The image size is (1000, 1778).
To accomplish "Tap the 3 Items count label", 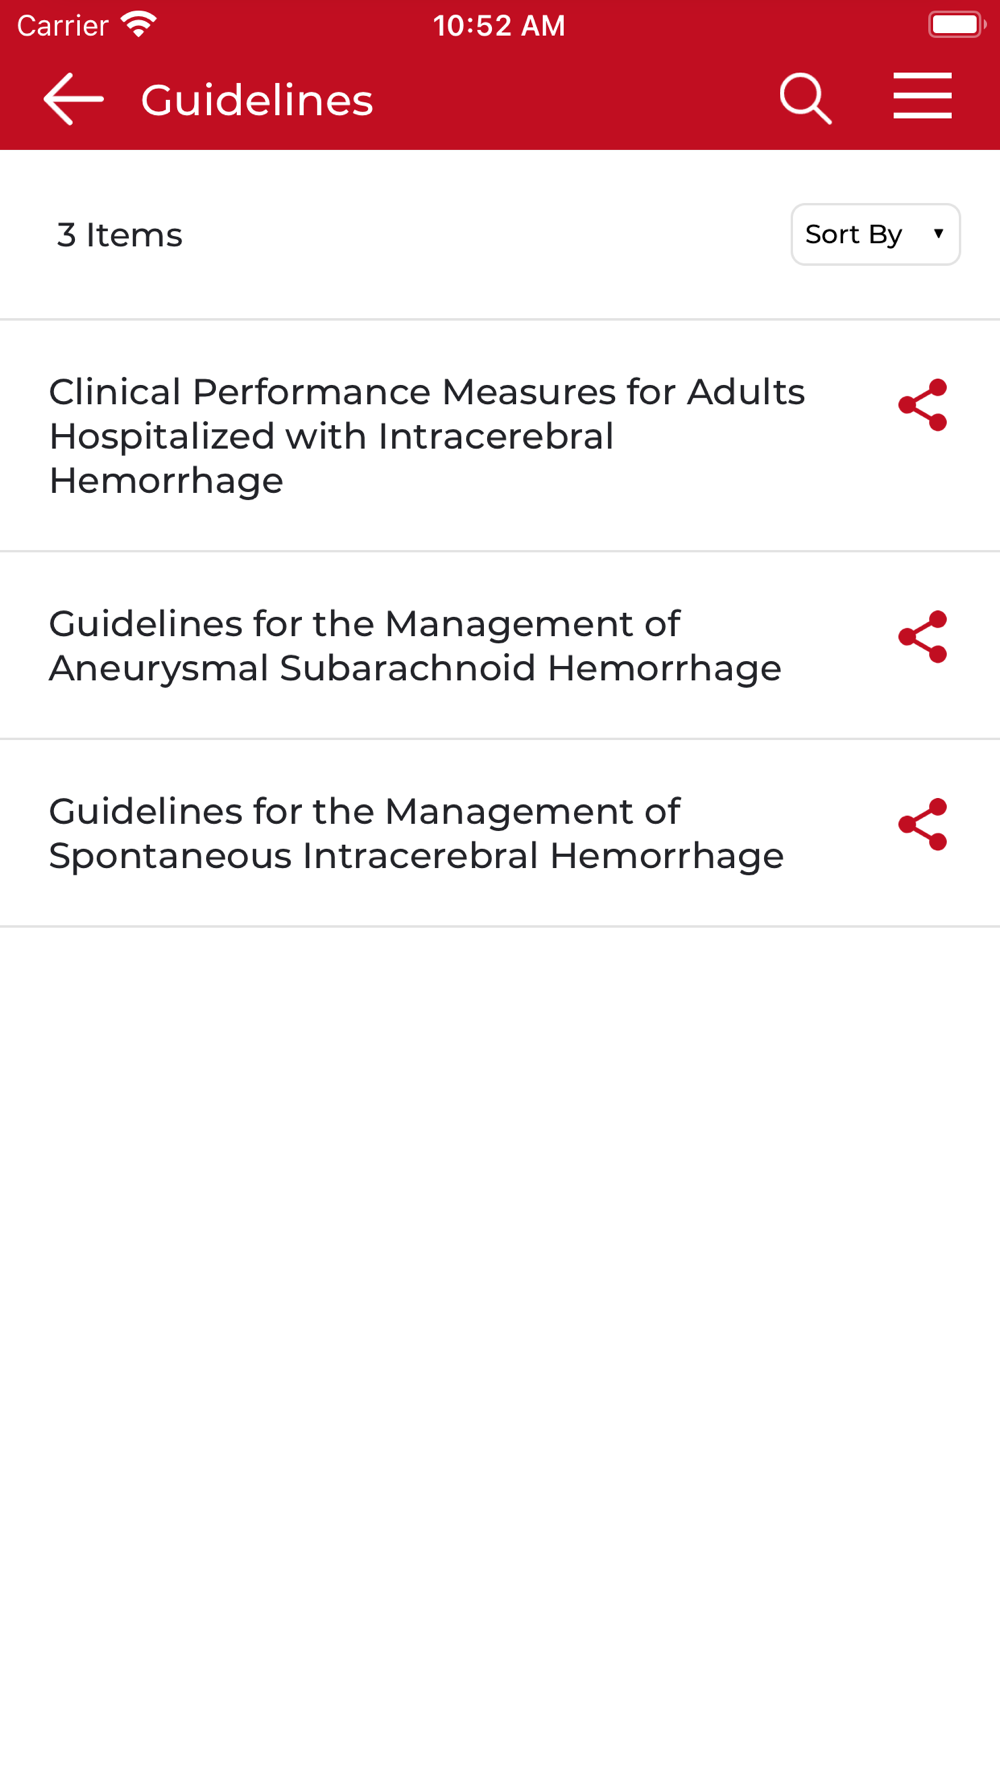I will pyautogui.click(x=120, y=235).
